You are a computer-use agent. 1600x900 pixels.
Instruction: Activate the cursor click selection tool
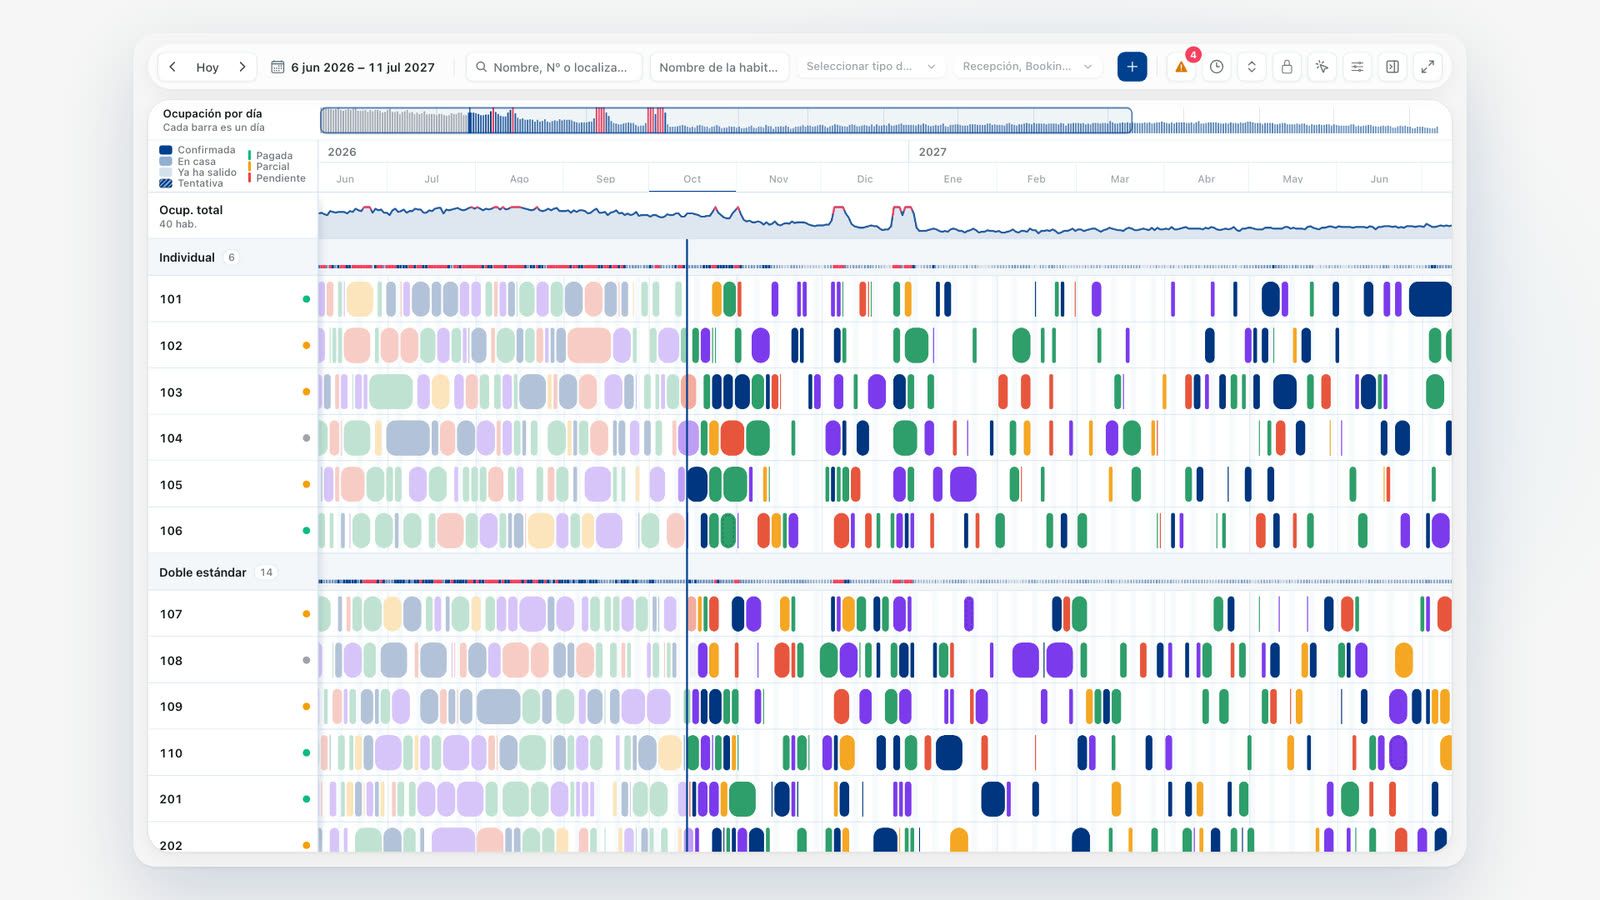coord(1322,67)
